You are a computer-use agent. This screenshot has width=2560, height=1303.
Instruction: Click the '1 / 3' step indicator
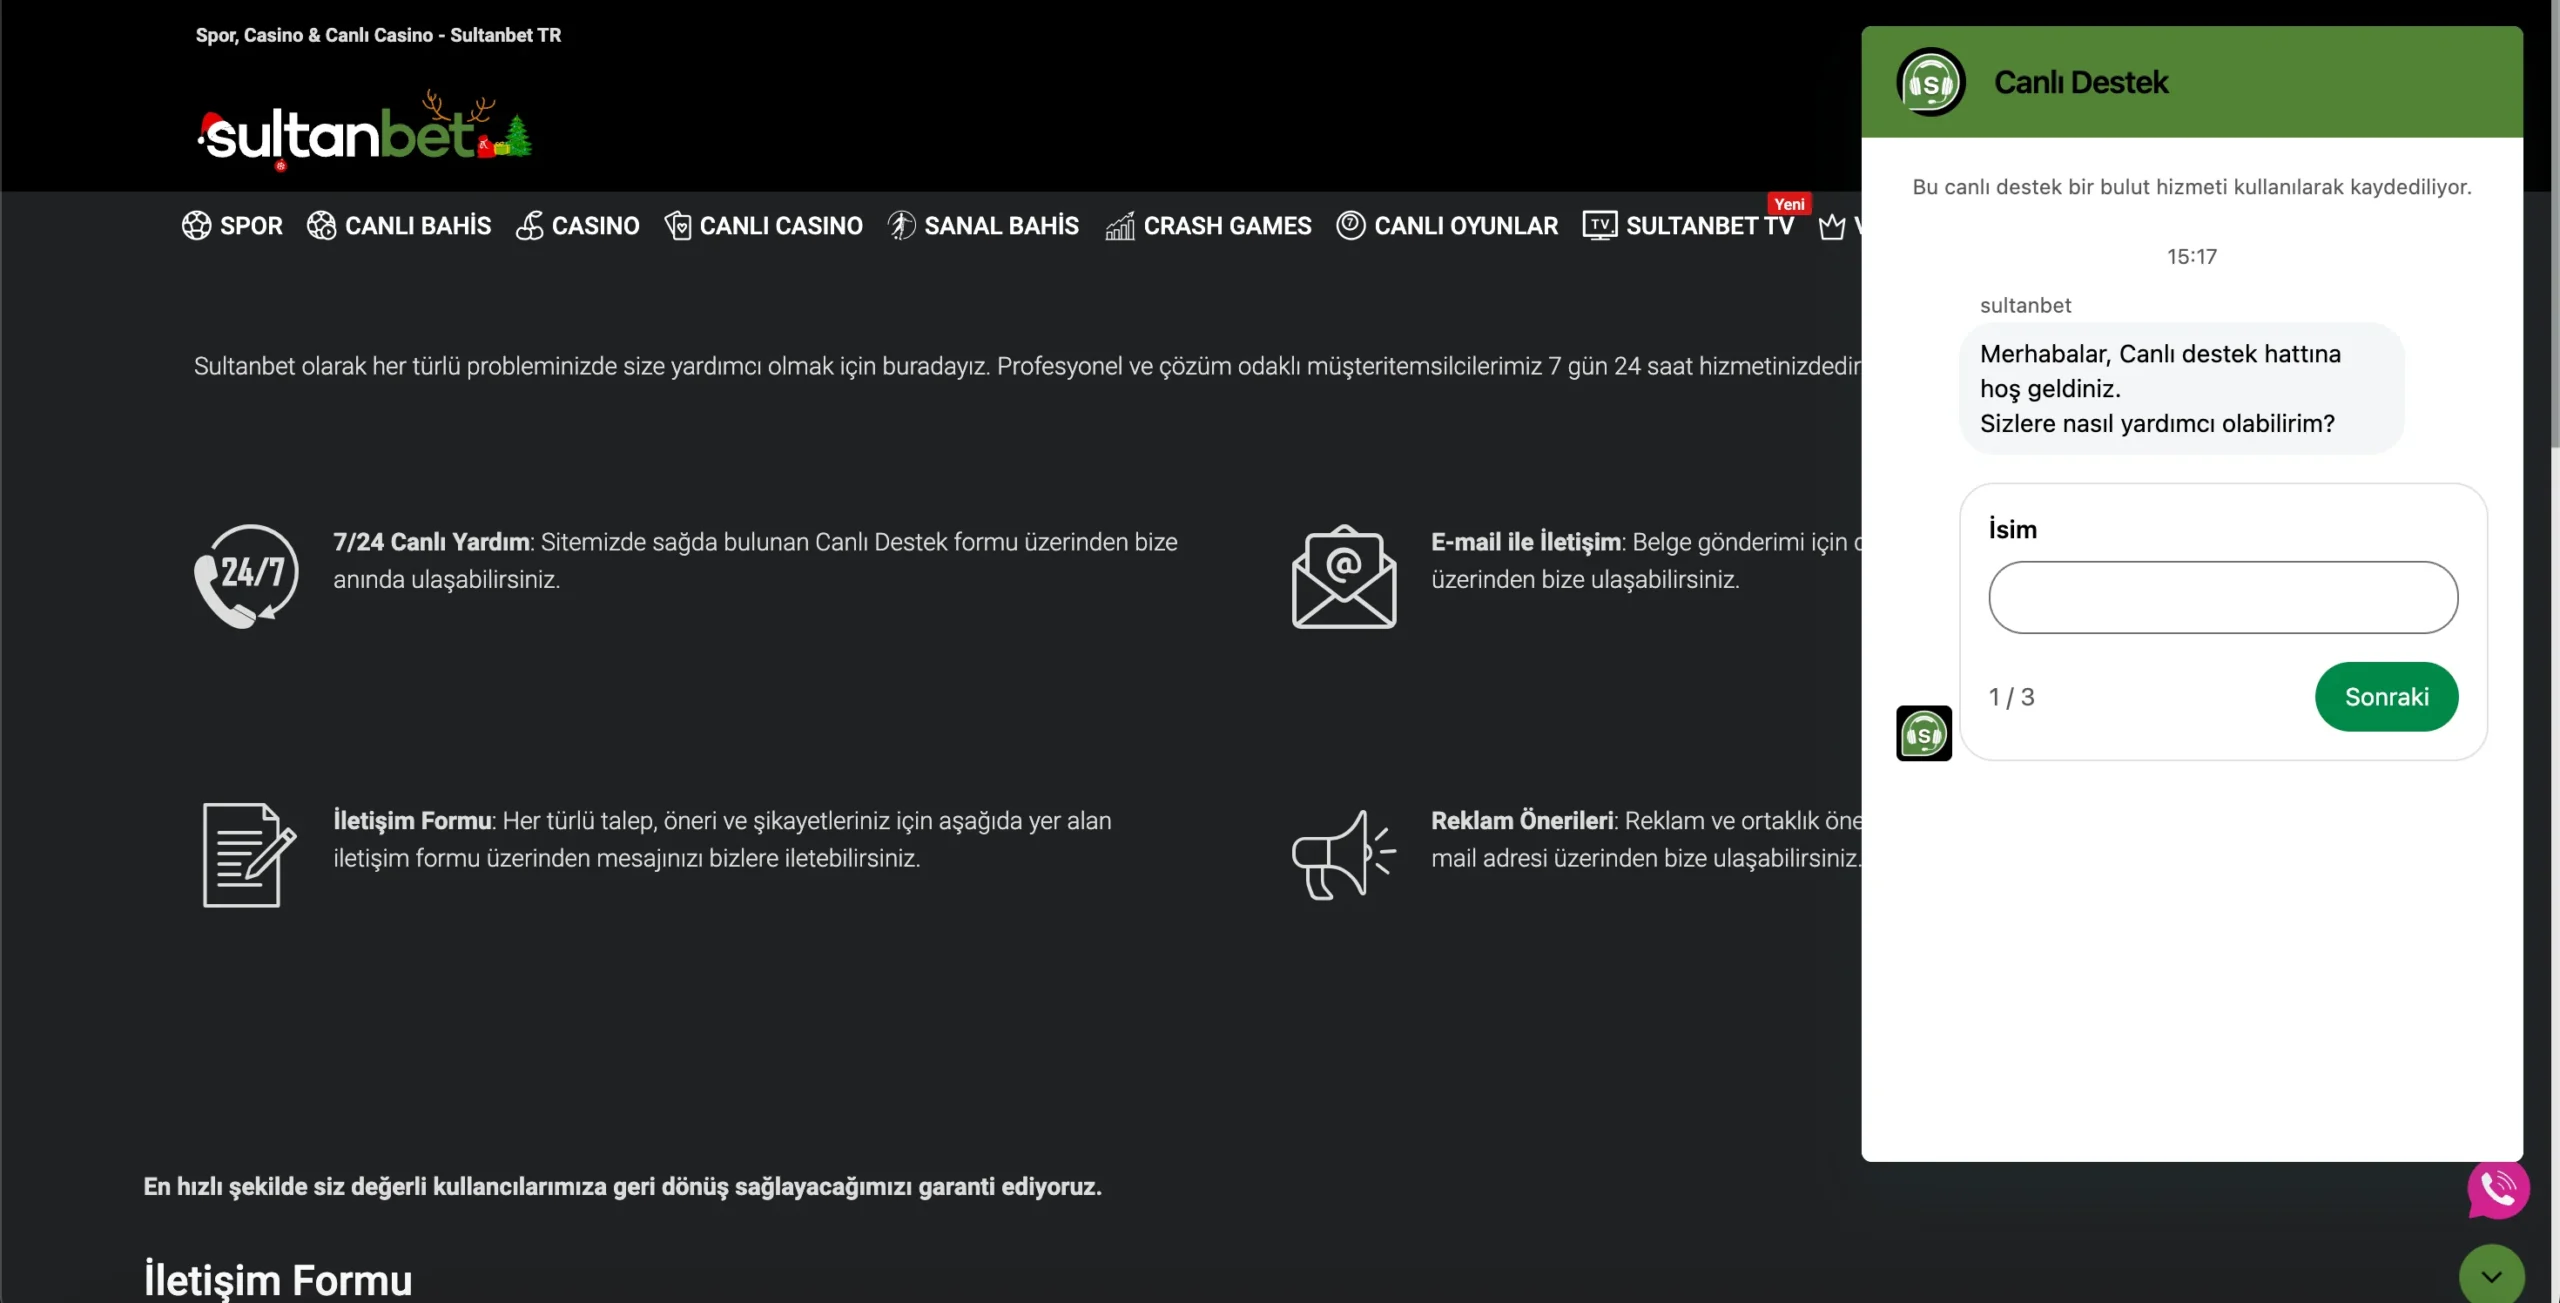pyautogui.click(x=2011, y=697)
